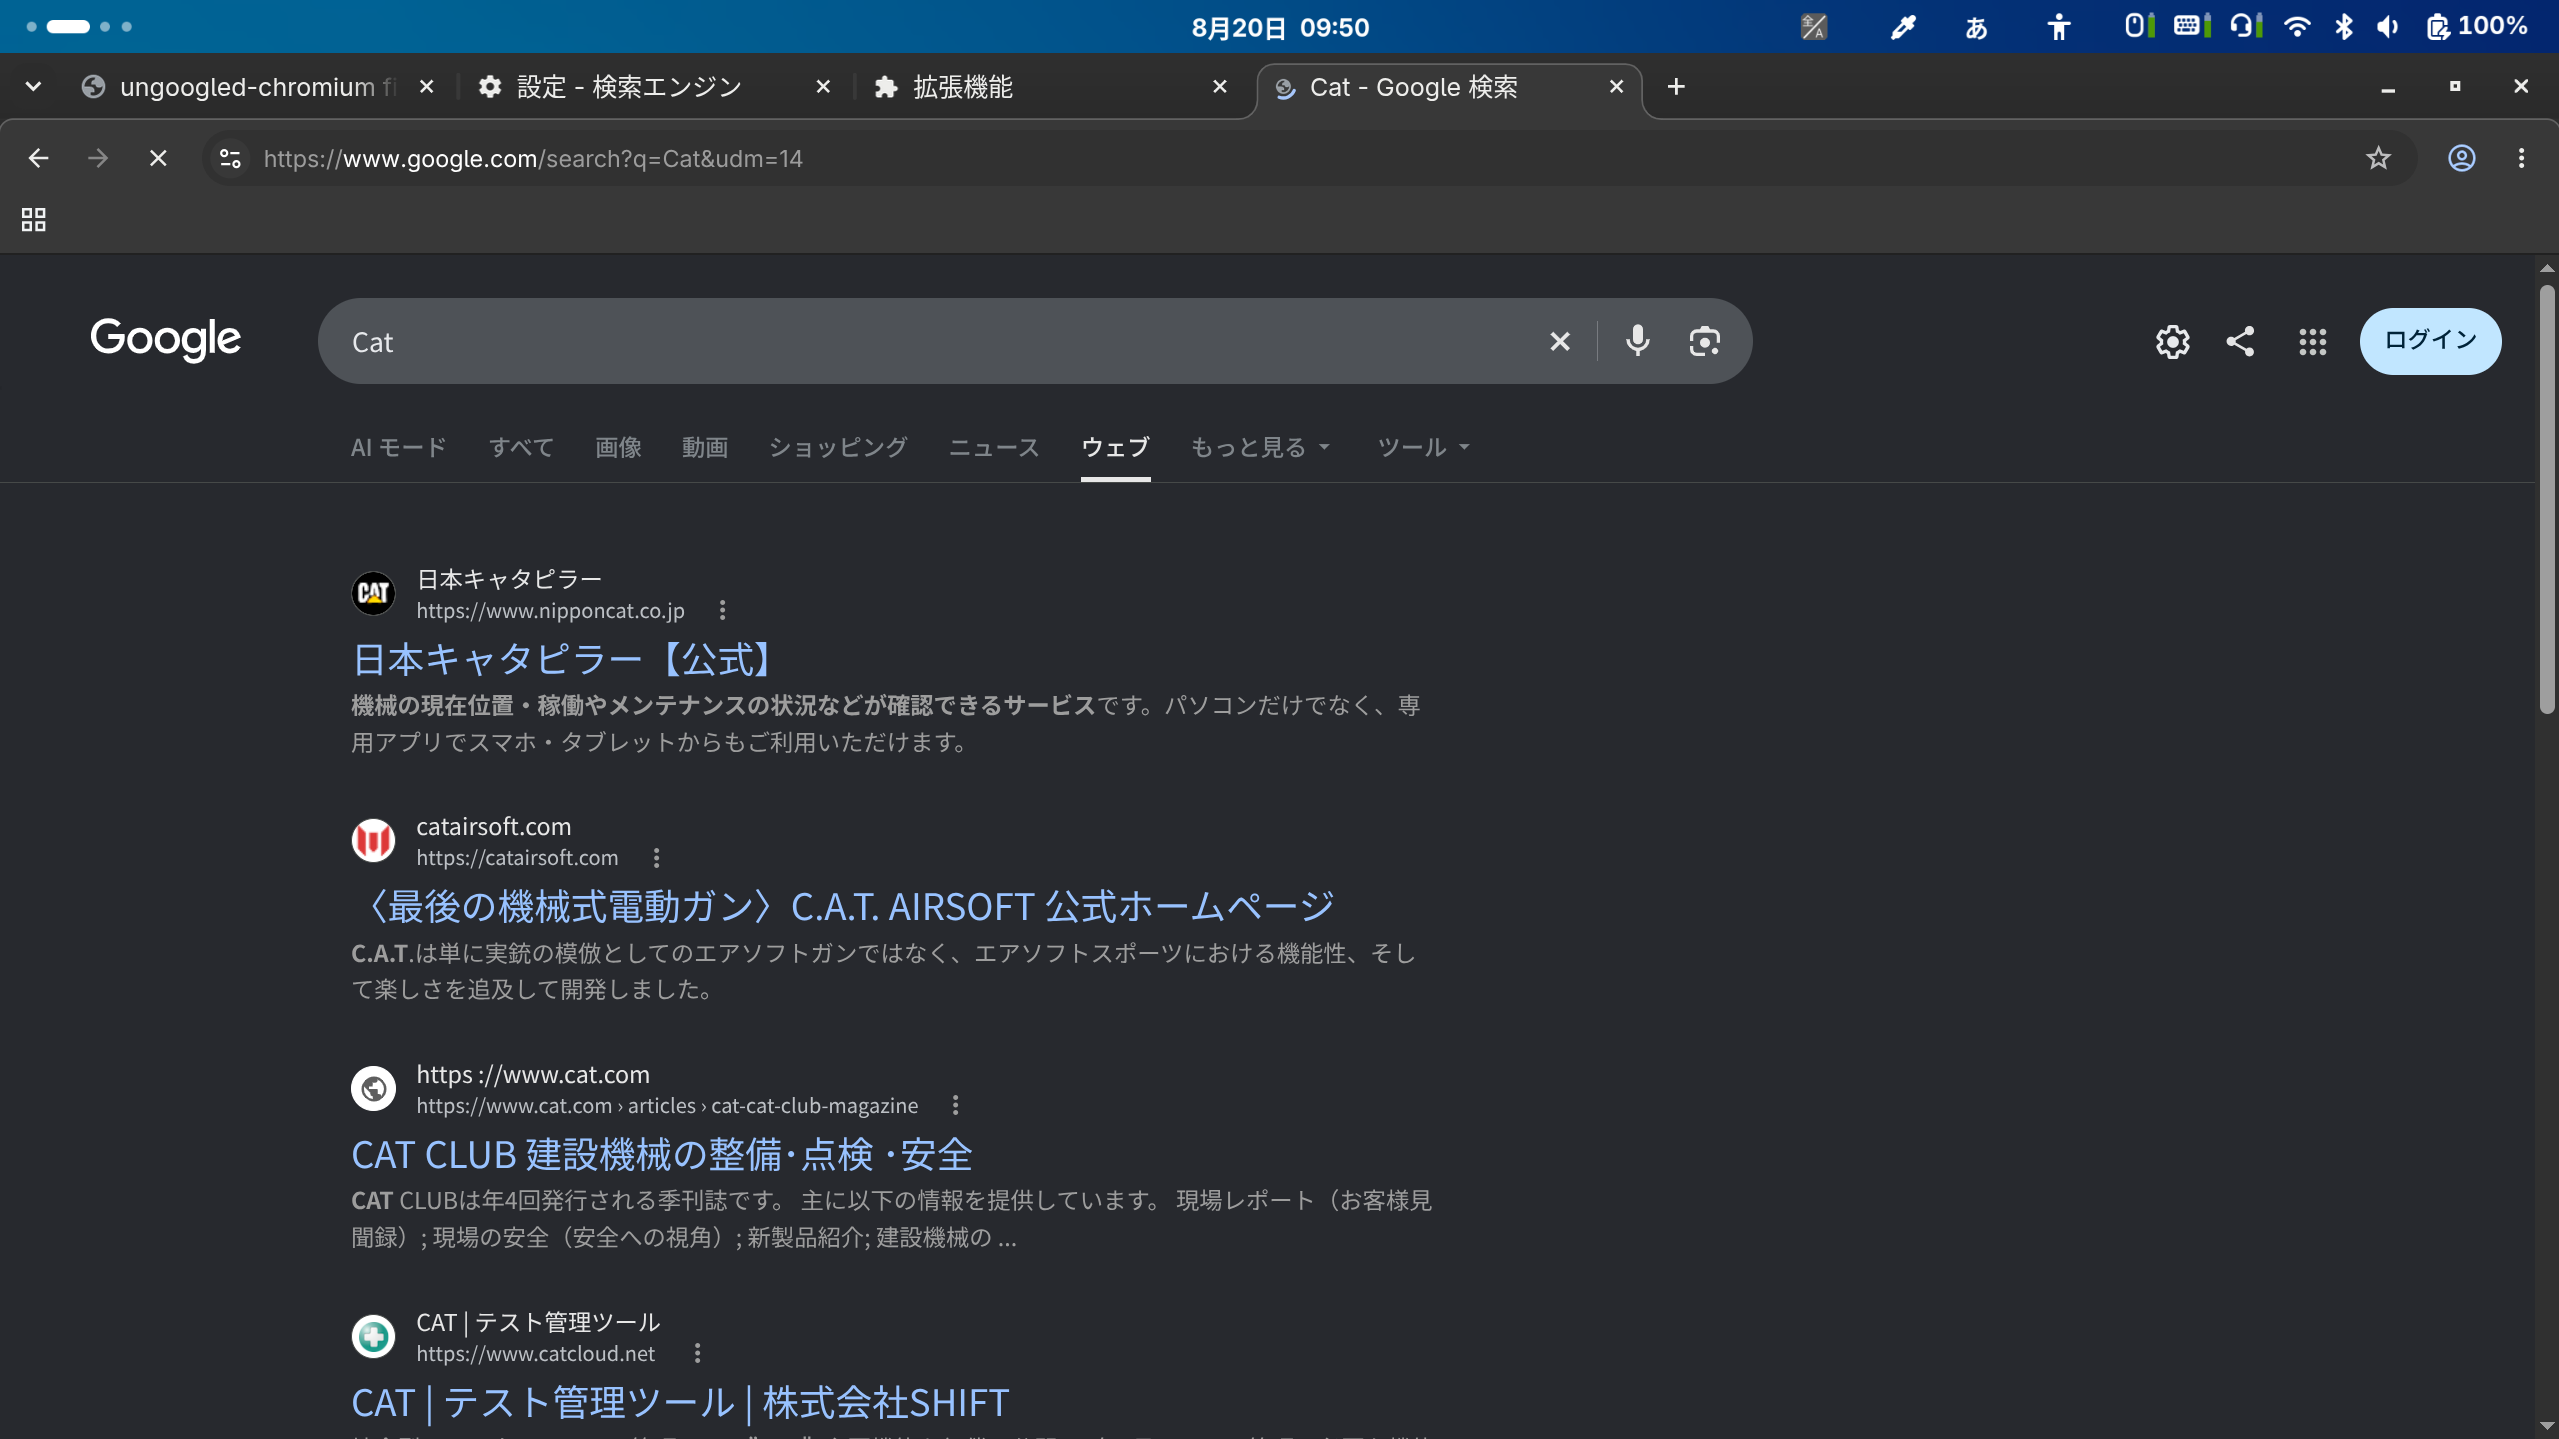Click the ログイン button

click(2430, 341)
